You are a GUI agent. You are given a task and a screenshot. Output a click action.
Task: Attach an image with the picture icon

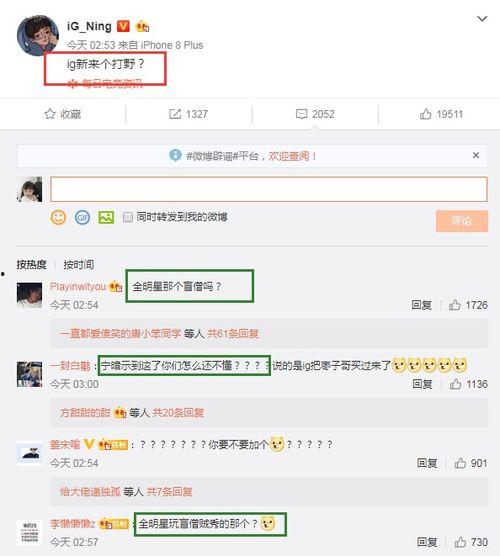106,217
